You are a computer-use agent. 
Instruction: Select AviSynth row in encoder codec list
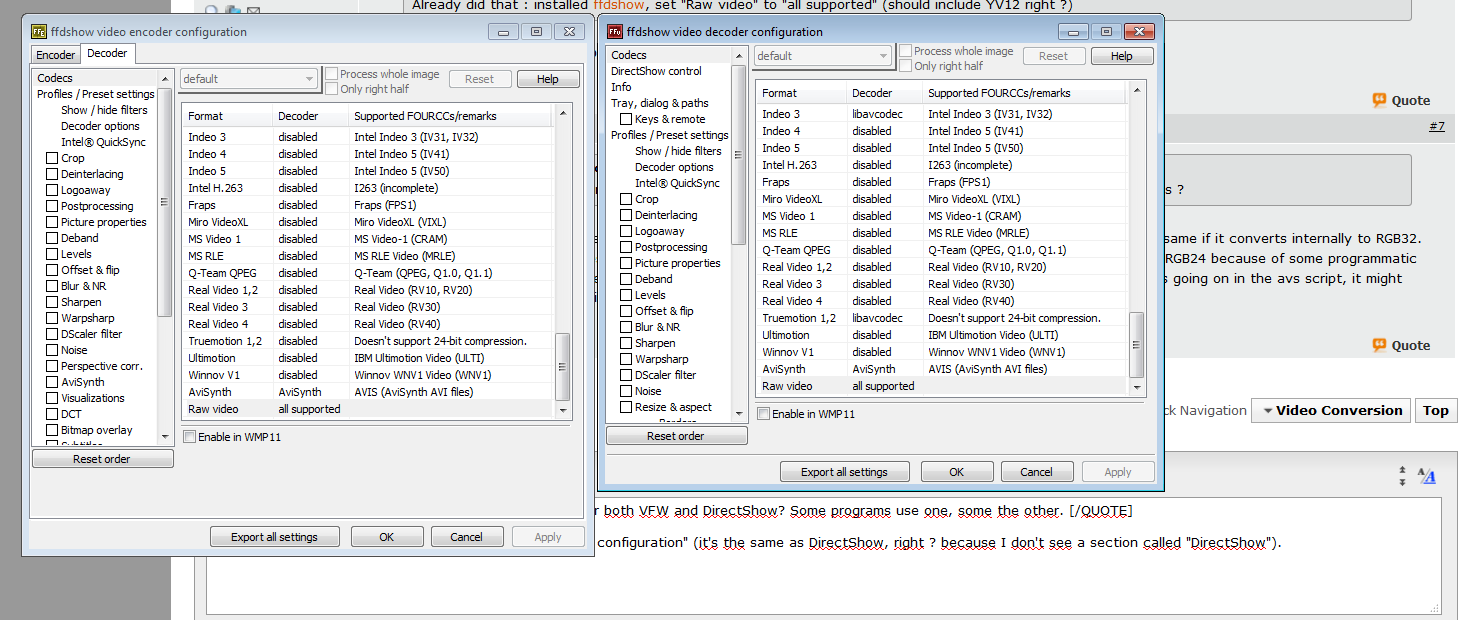point(368,392)
